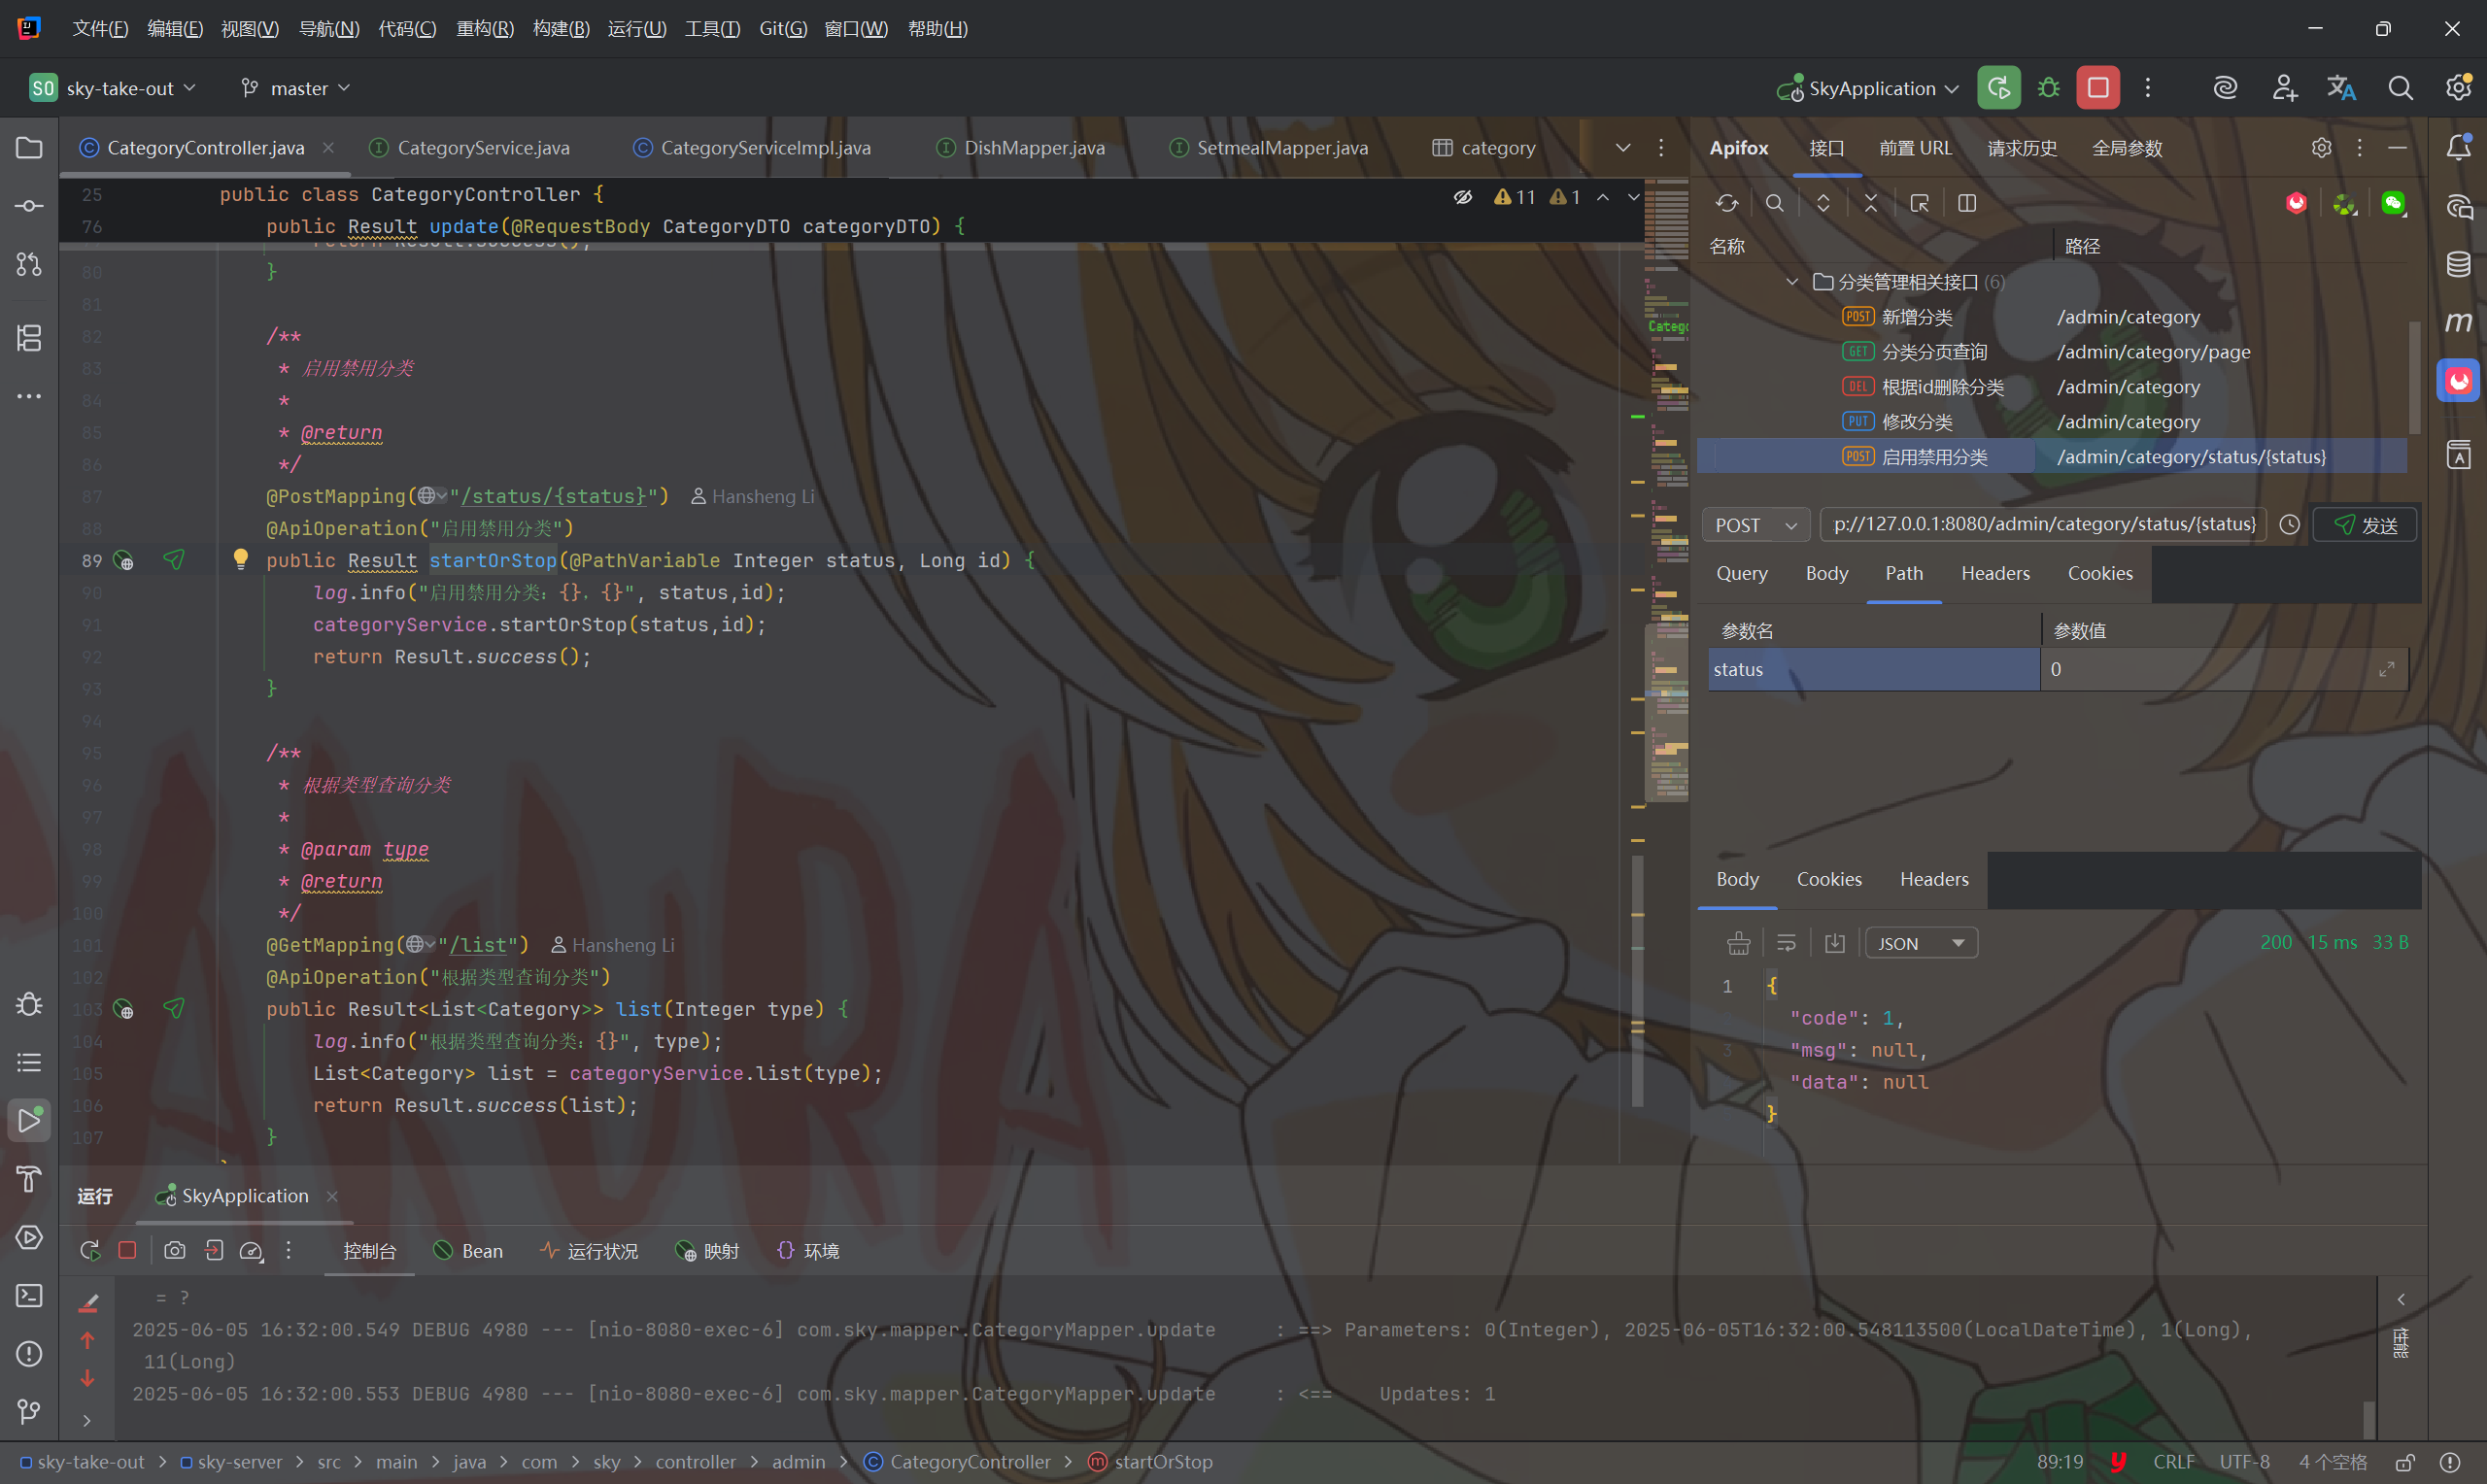Open the Terminal tool window
The width and height of the screenshot is (2487, 1484).
(29, 1295)
